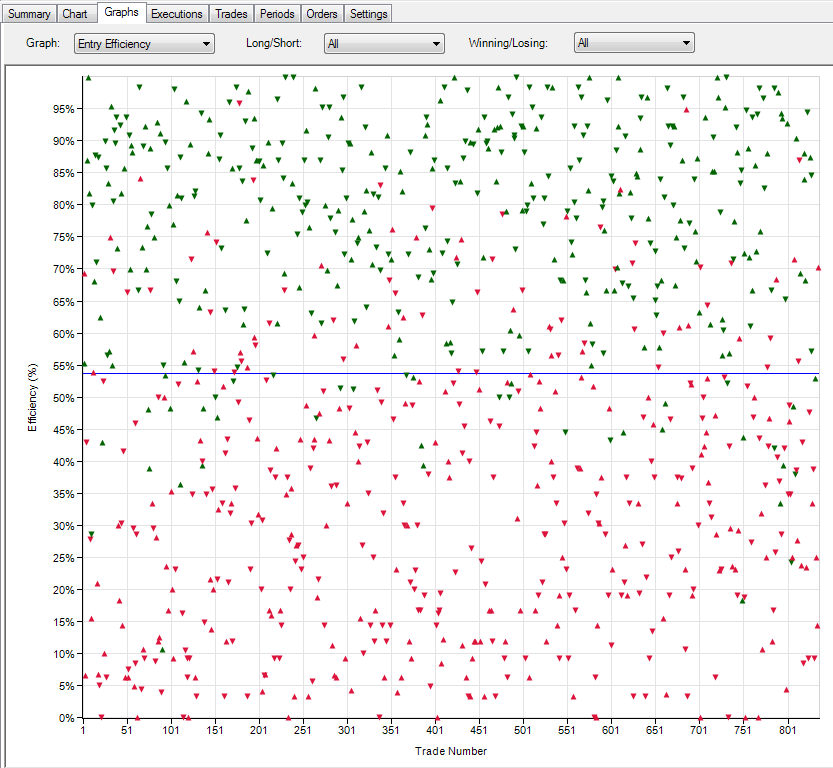Open the Graph type dropdown showing Entry Efficiency
Image resolution: width=833 pixels, height=768 pixels.
pos(144,44)
